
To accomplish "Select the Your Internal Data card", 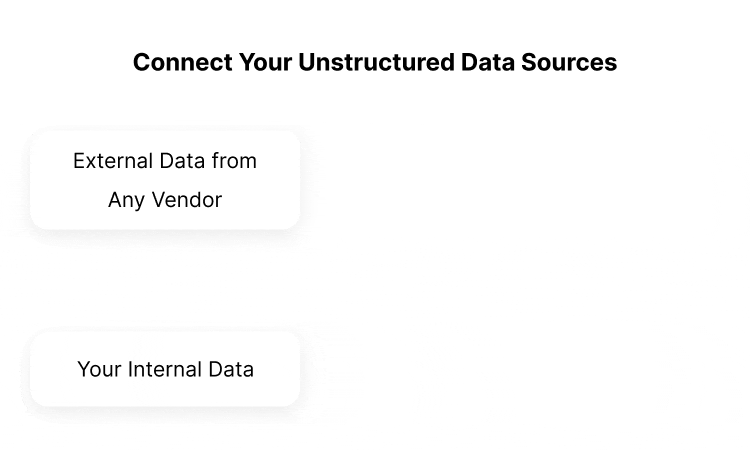I will (165, 369).
